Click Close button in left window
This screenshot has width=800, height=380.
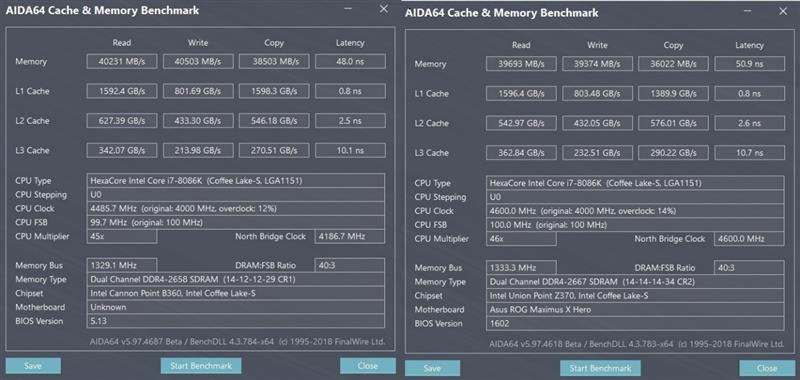[x=367, y=366]
